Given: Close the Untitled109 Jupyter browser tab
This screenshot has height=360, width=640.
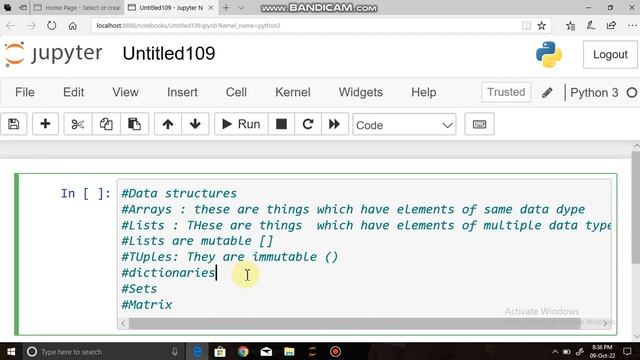Looking at the screenshot, I should pyautogui.click(x=211, y=8).
